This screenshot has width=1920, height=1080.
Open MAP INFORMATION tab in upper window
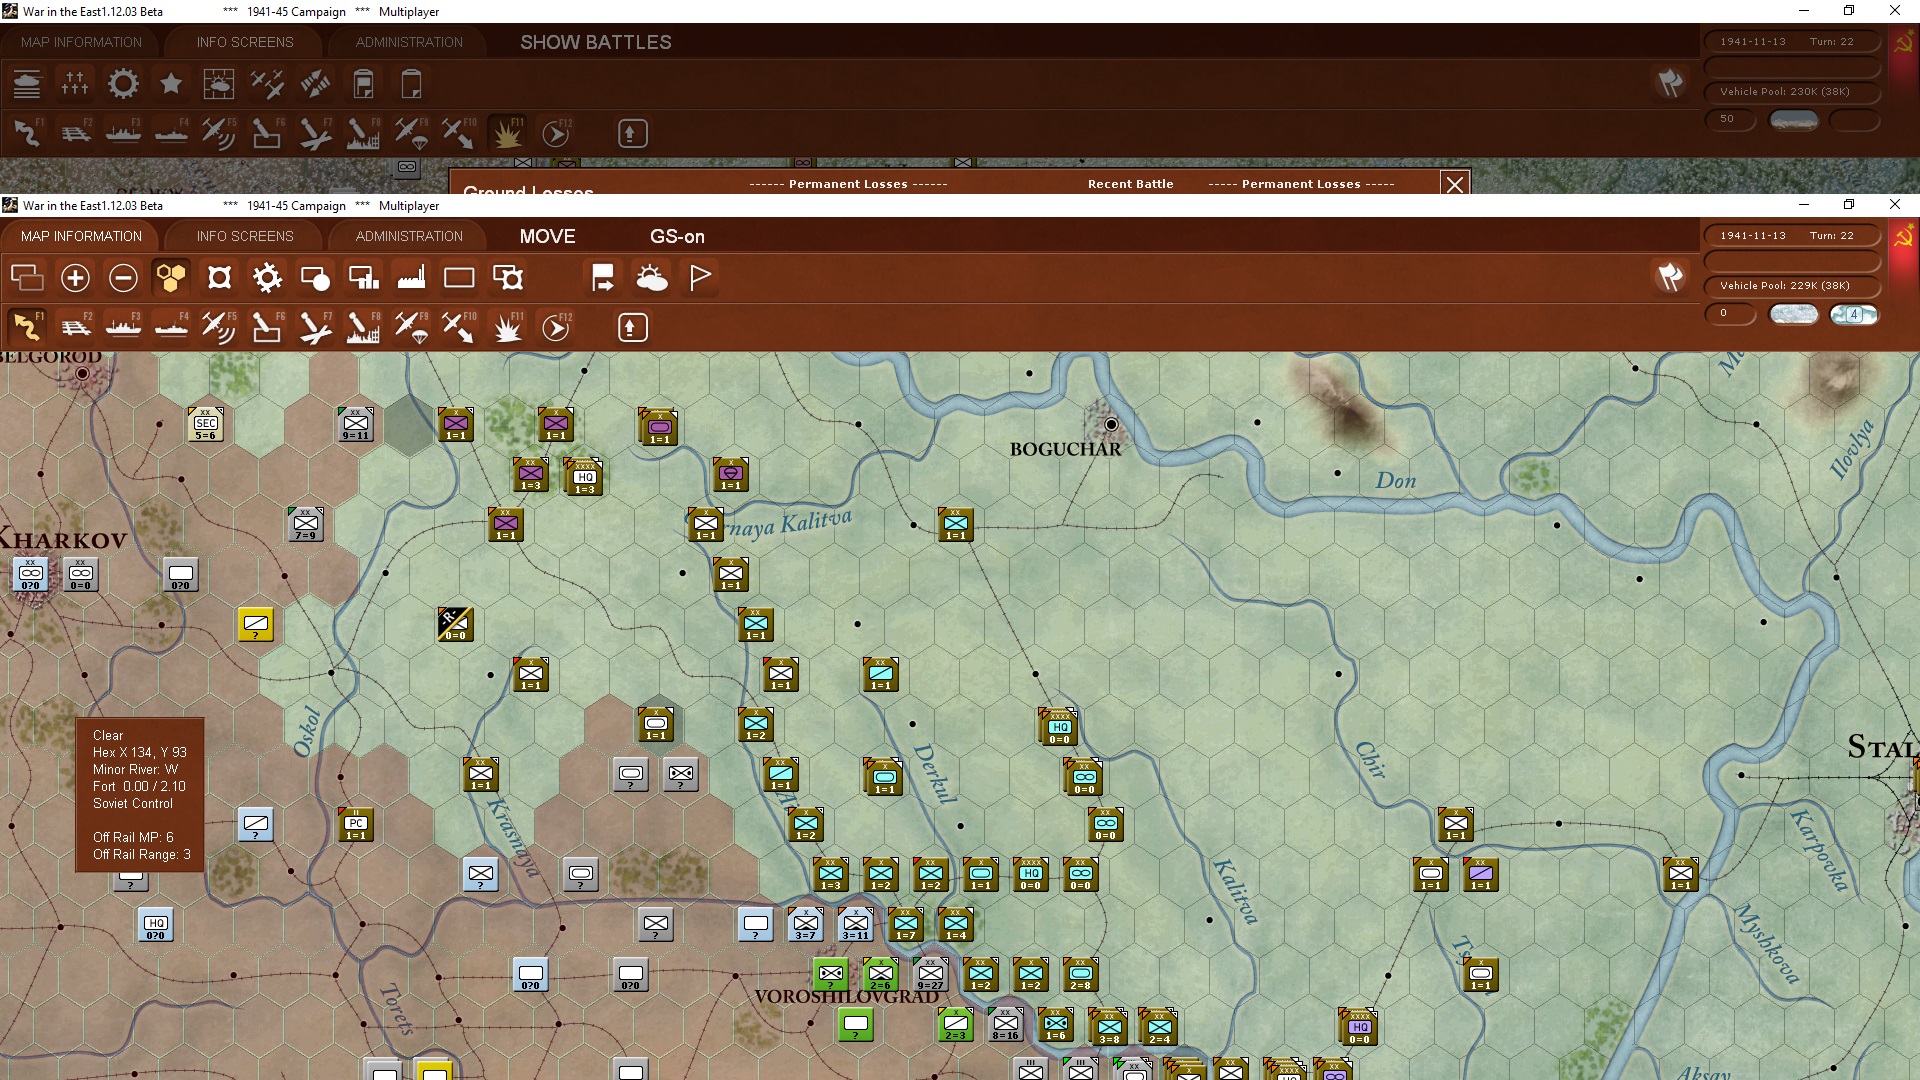tap(81, 42)
